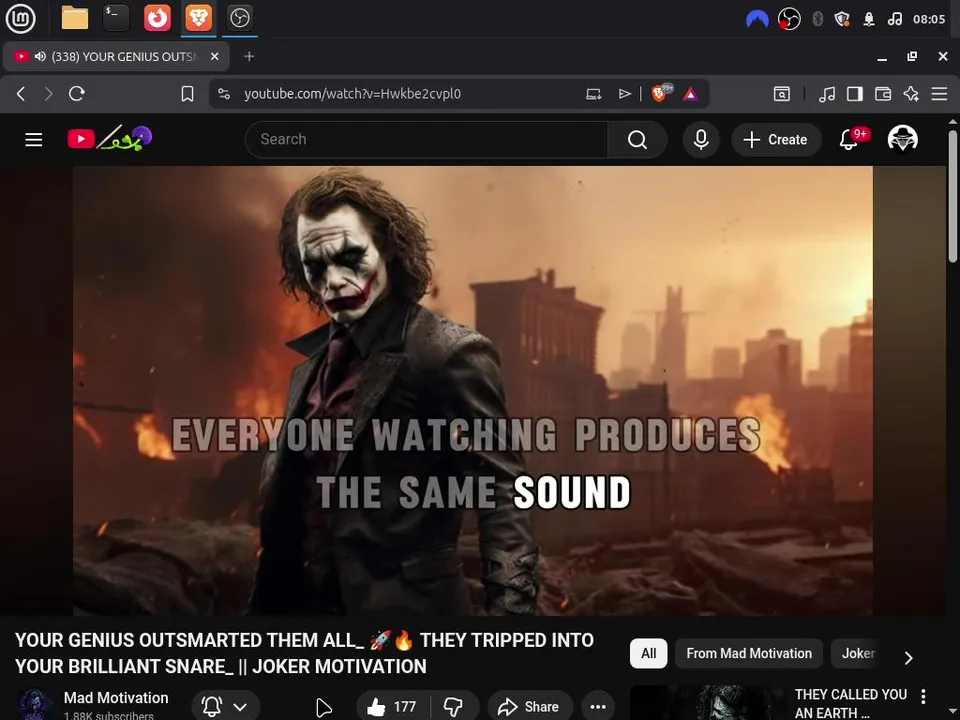Click the send page arrow icon
Image resolution: width=960 pixels, height=720 pixels.
(624, 94)
